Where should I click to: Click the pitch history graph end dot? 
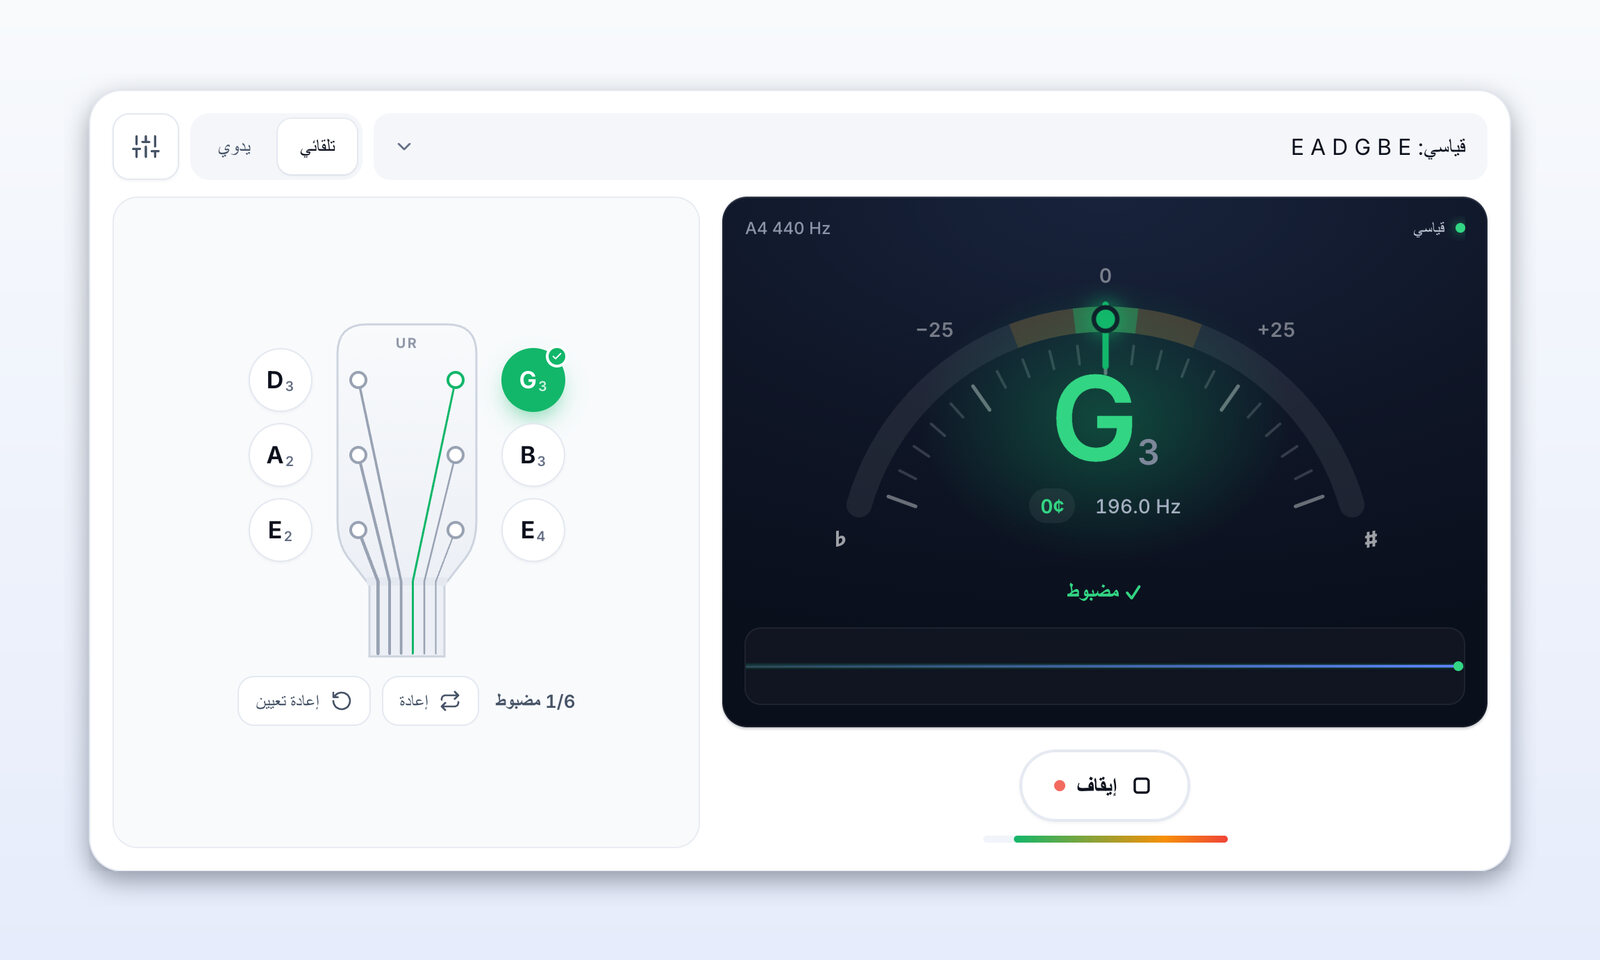pos(1458,666)
